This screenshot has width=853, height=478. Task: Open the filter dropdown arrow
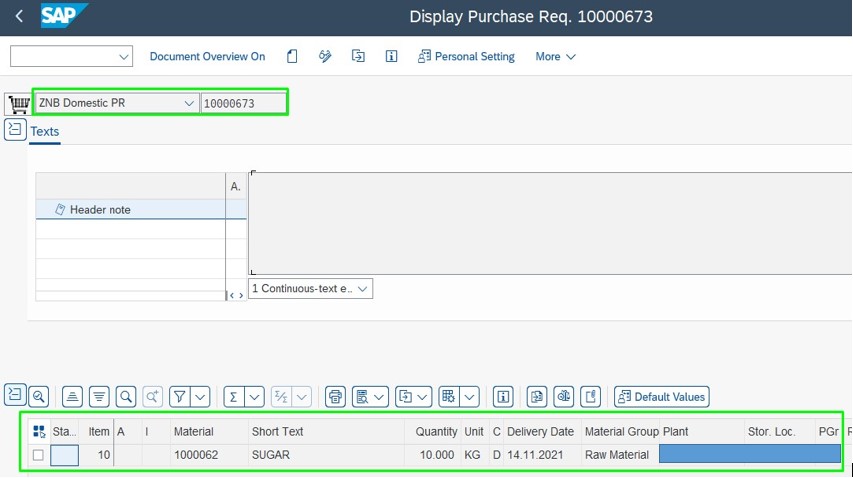pos(200,397)
